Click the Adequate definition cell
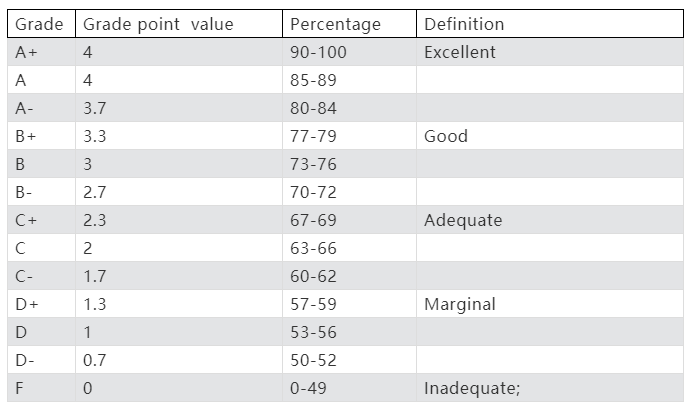The image size is (690, 409). (463, 220)
